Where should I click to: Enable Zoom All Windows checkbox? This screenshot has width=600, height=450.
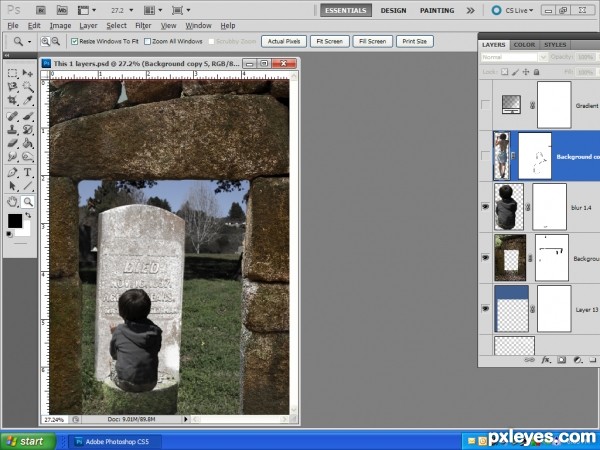click(147, 41)
